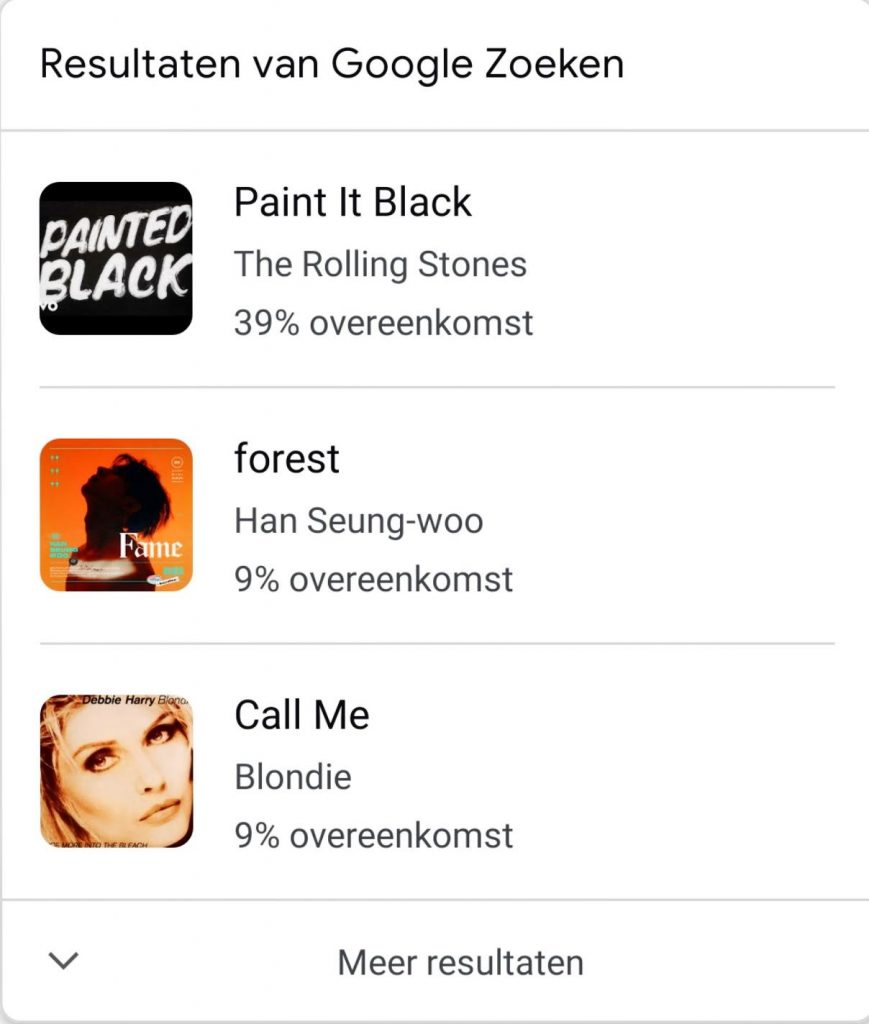The width and height of the screenshot is (869, 1024).
Task: Click the Call Me 9% overeenkomst label
Action: 373,836
